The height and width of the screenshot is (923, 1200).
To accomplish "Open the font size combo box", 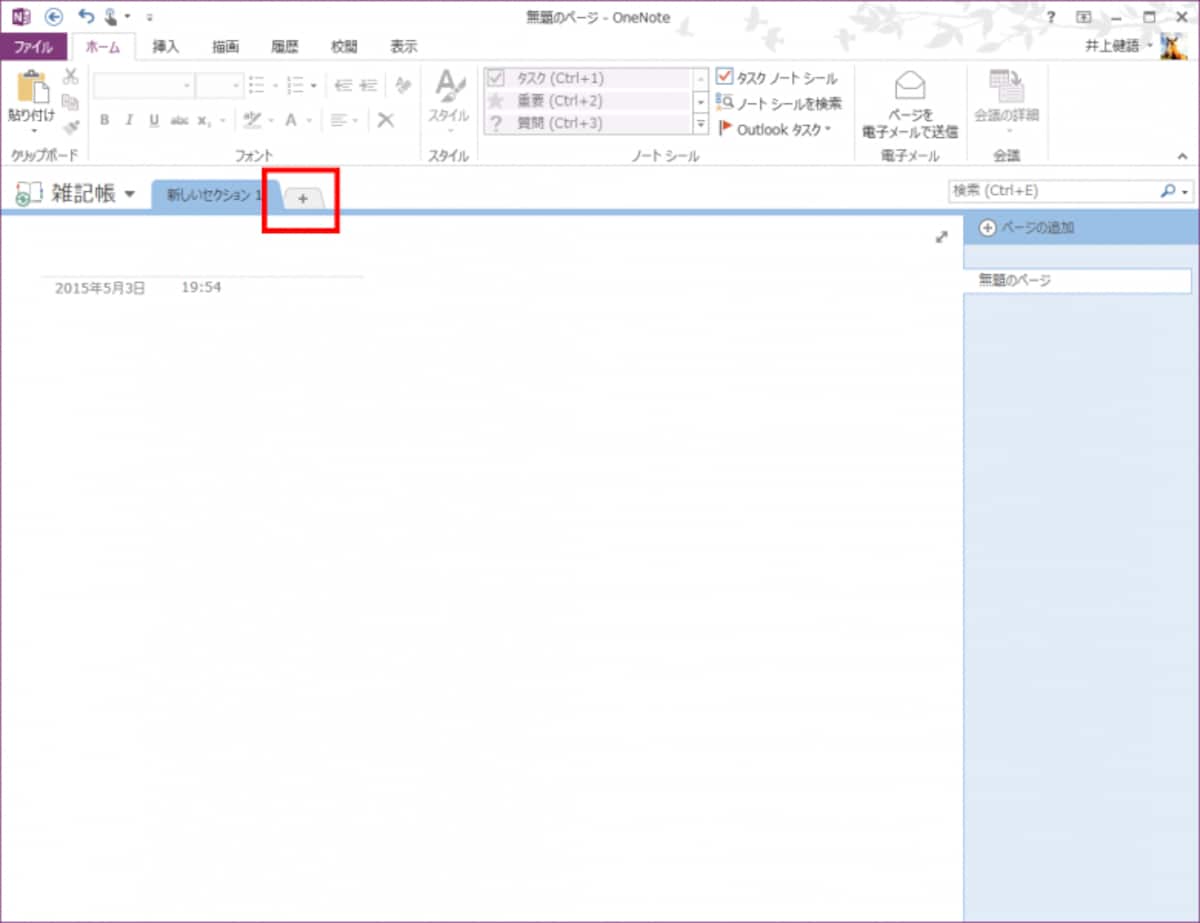I will (220, 86).
